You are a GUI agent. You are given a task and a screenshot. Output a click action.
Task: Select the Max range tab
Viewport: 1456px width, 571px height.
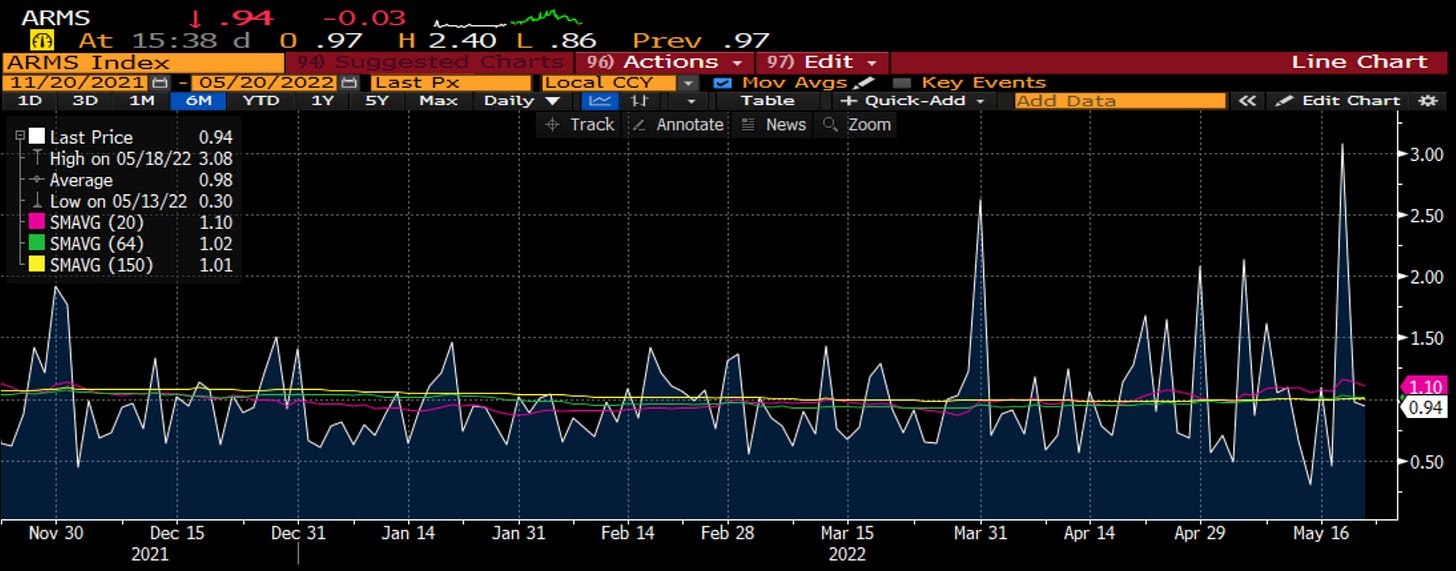[x=438, y=100]
